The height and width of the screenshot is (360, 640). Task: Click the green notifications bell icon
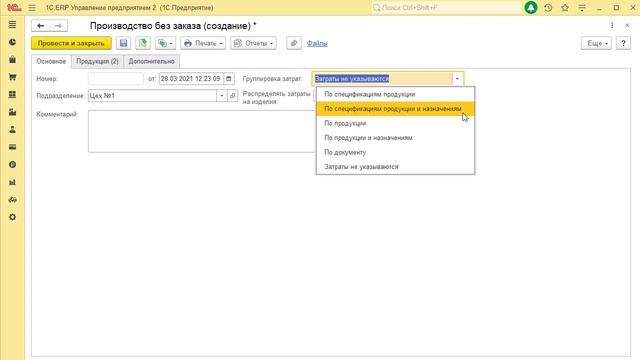click(531, 8)
